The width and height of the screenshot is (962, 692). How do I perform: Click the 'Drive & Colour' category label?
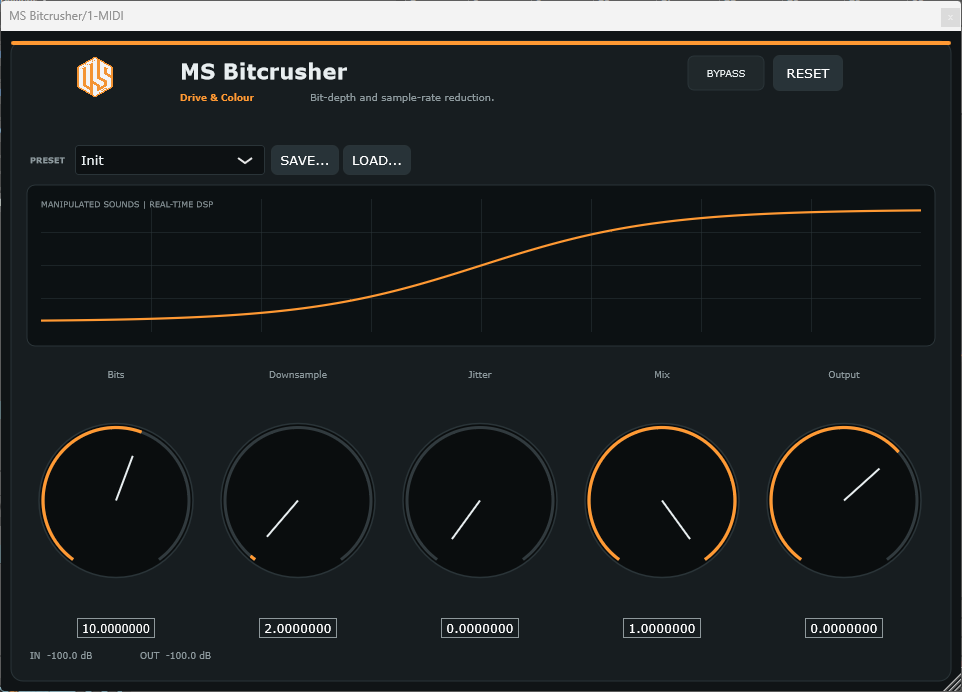[x=217, y=98]
